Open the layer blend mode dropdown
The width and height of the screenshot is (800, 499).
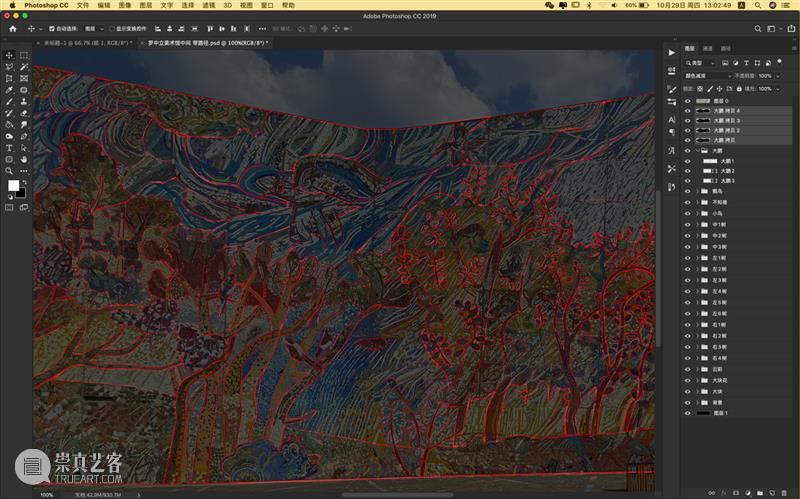point(708,76)
